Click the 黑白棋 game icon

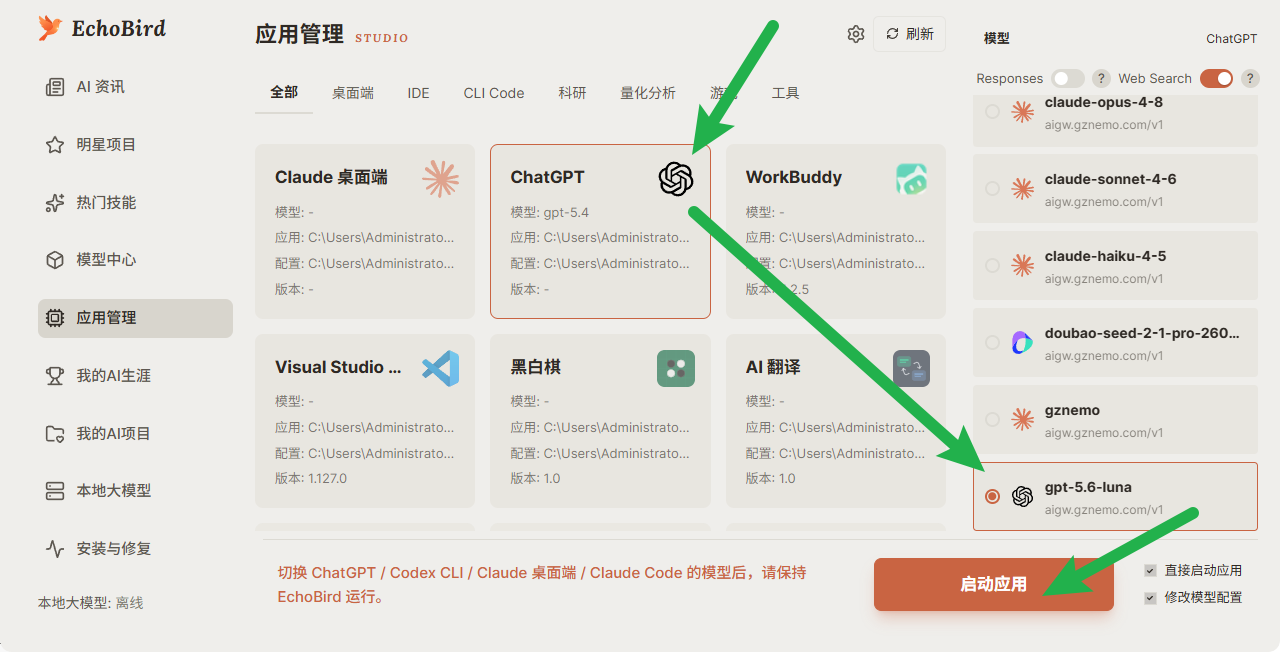tap(676, 368)
